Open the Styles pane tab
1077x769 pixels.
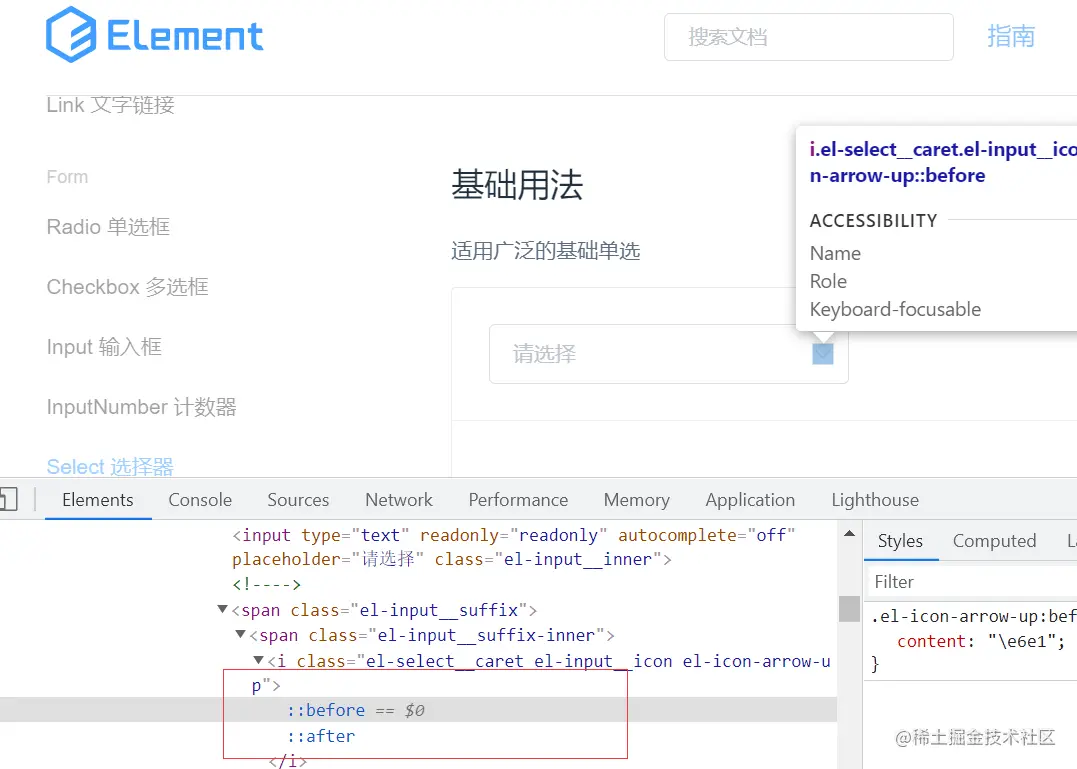[900, 541]
